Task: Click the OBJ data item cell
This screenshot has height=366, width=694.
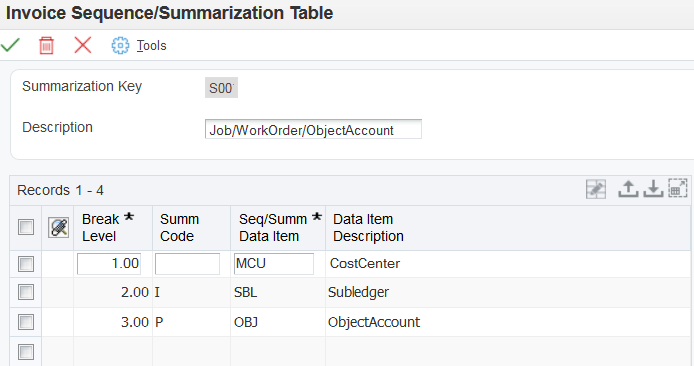Action: tap(278, 322)
